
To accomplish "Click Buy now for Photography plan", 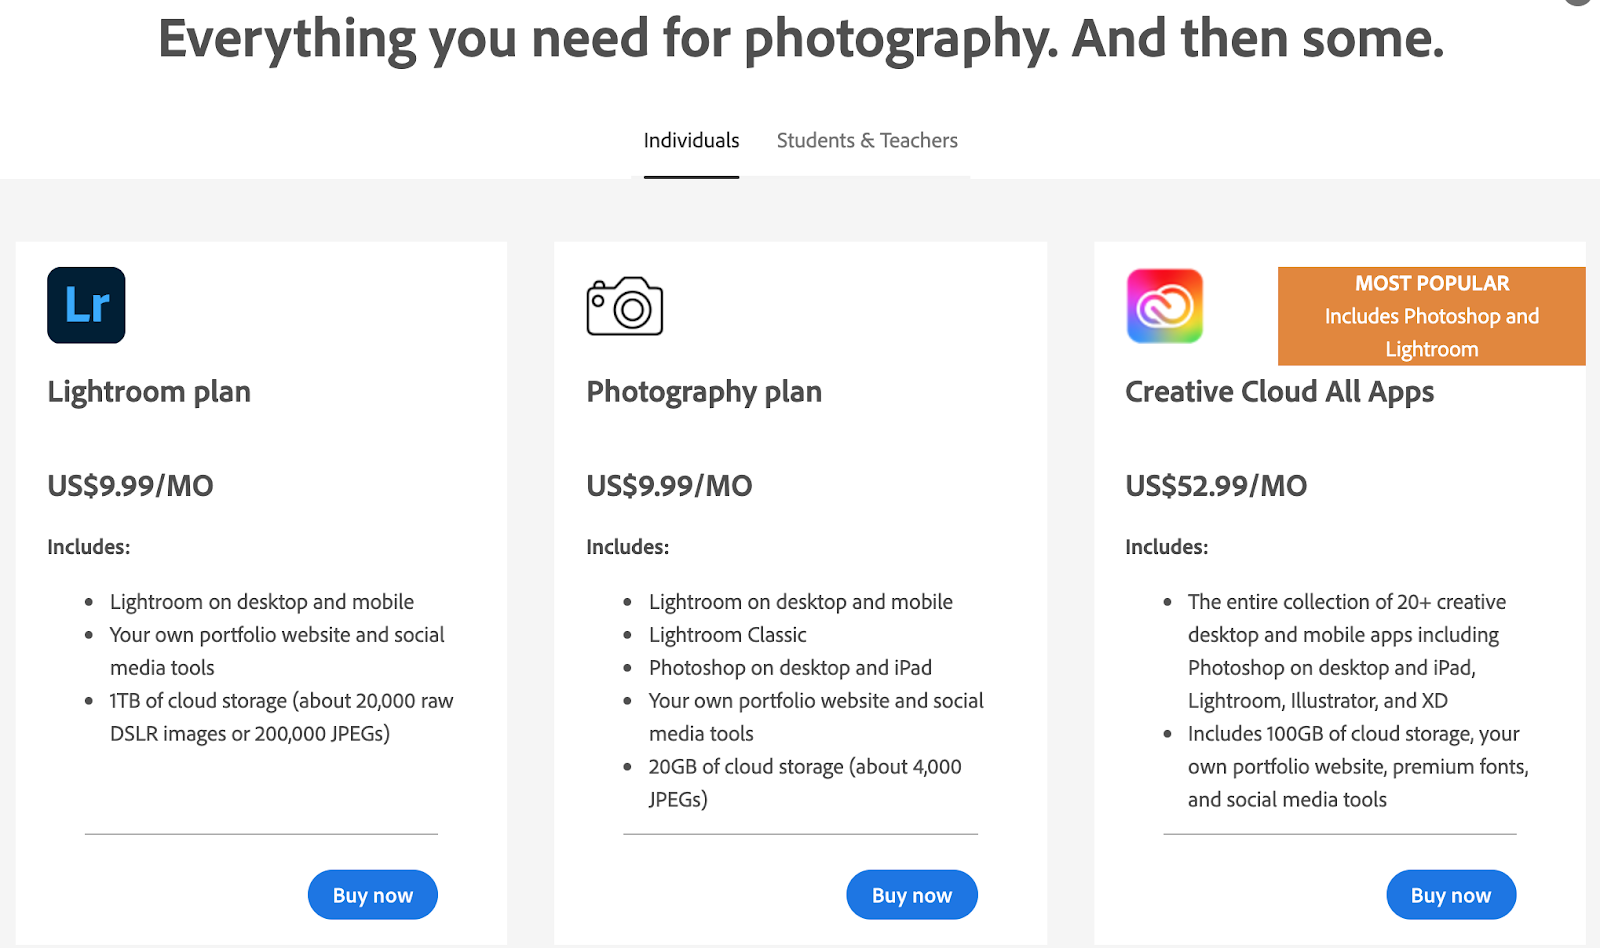I will 911,895.
